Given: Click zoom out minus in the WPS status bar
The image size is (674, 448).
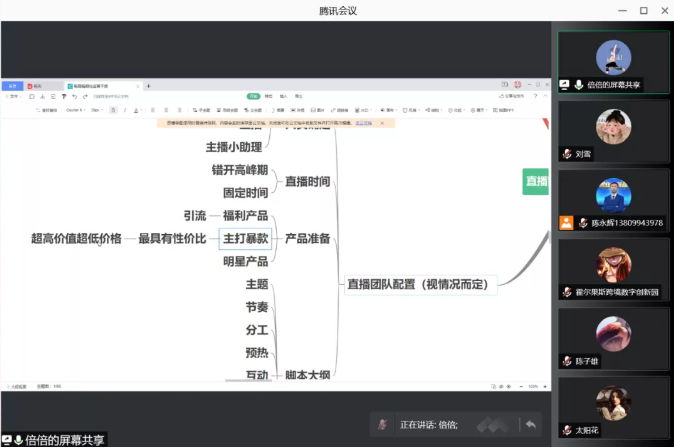Looking at the screenshot, I should (x=521, y=387).
